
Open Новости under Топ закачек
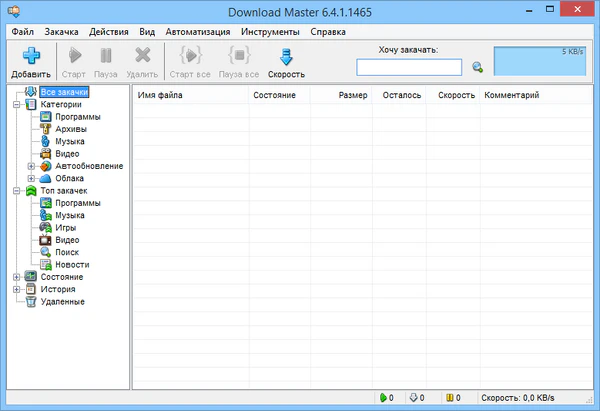click(72, 264)
